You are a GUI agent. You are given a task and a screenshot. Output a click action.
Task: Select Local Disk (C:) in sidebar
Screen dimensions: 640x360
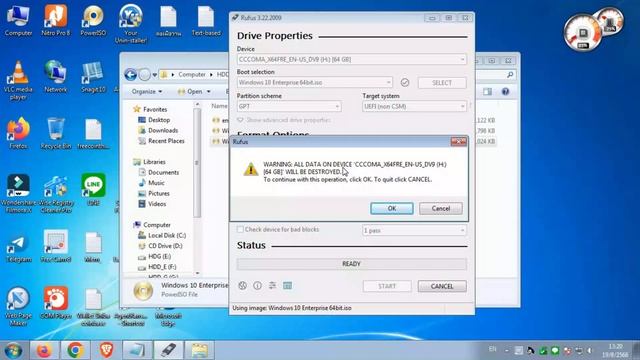coord(162,235)
